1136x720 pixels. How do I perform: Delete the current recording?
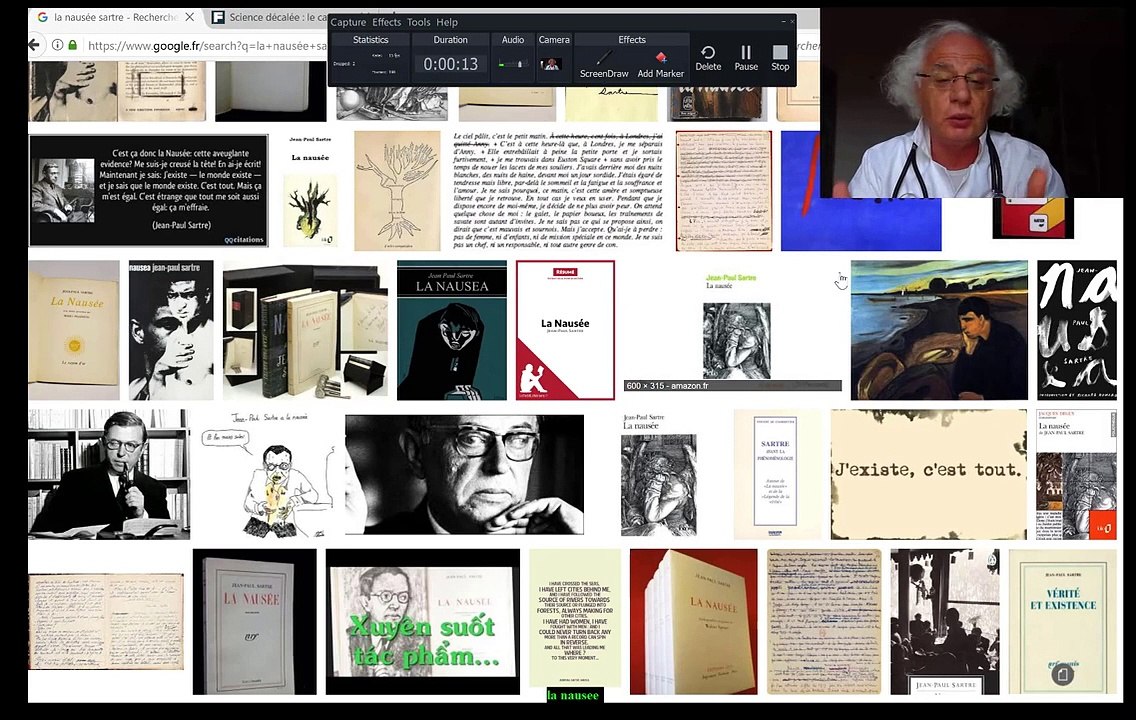coord(708,59)
